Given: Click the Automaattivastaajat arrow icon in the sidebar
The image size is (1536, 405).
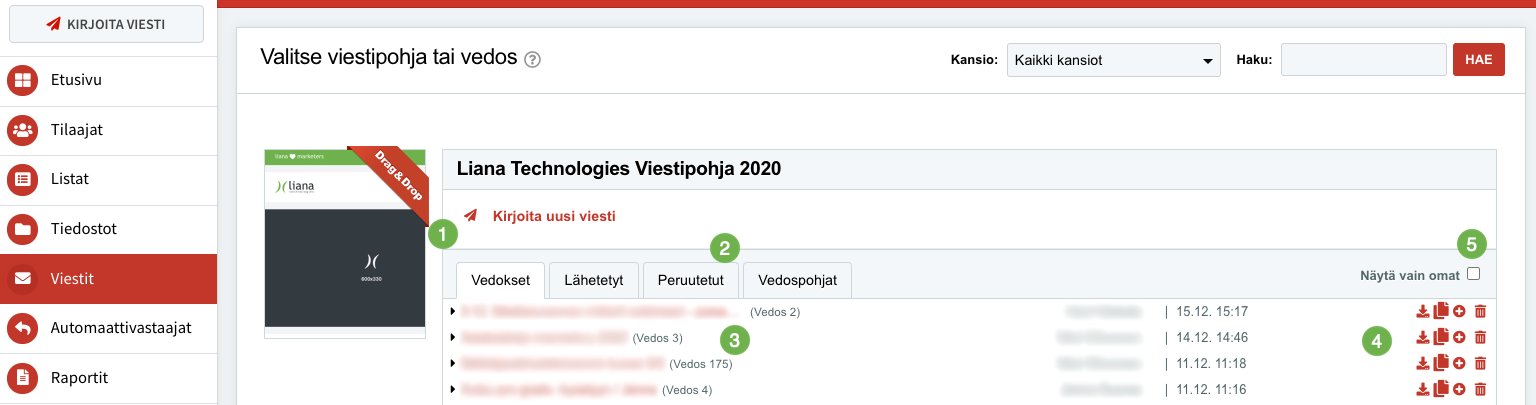Looking at the screenshot, I should pyautogui.click(x=22, y=328).
